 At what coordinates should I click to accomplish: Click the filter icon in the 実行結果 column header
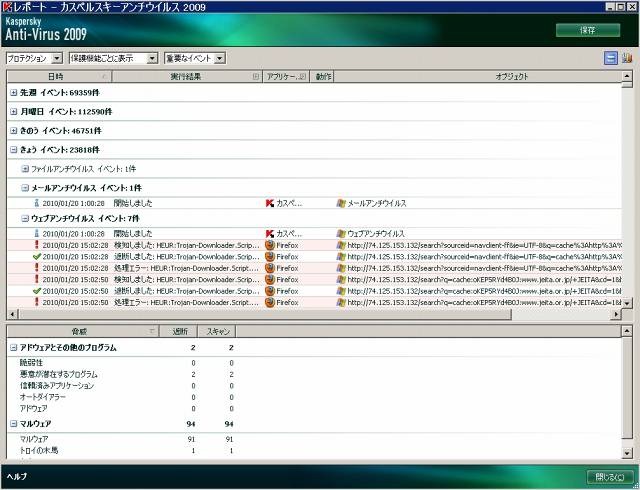256,76
